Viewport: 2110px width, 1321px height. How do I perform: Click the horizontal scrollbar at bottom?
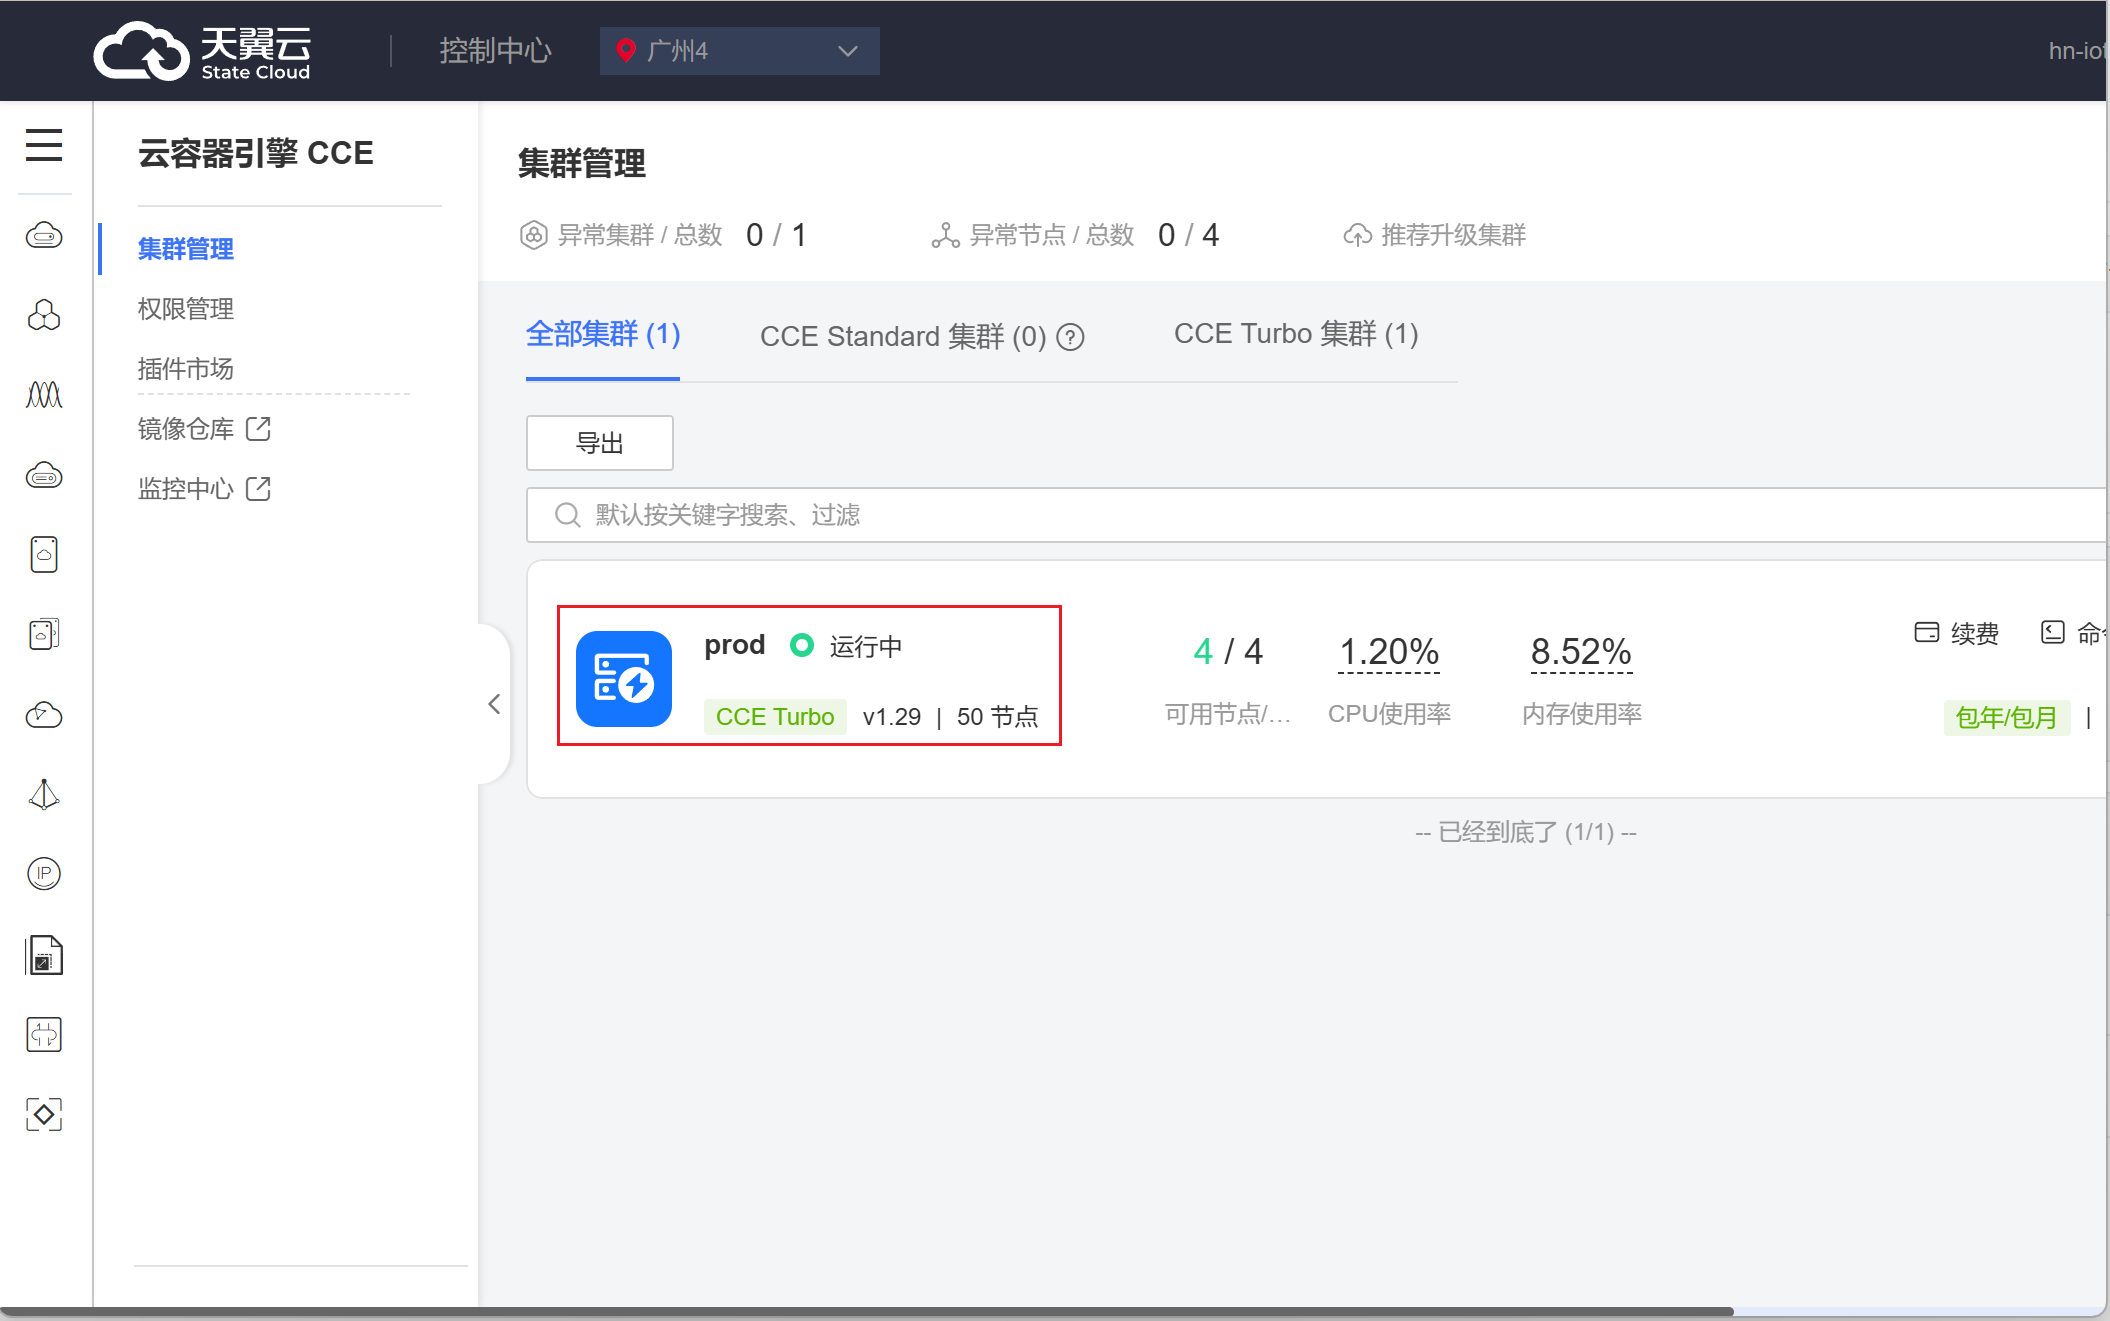click(x=866, y=1311)
